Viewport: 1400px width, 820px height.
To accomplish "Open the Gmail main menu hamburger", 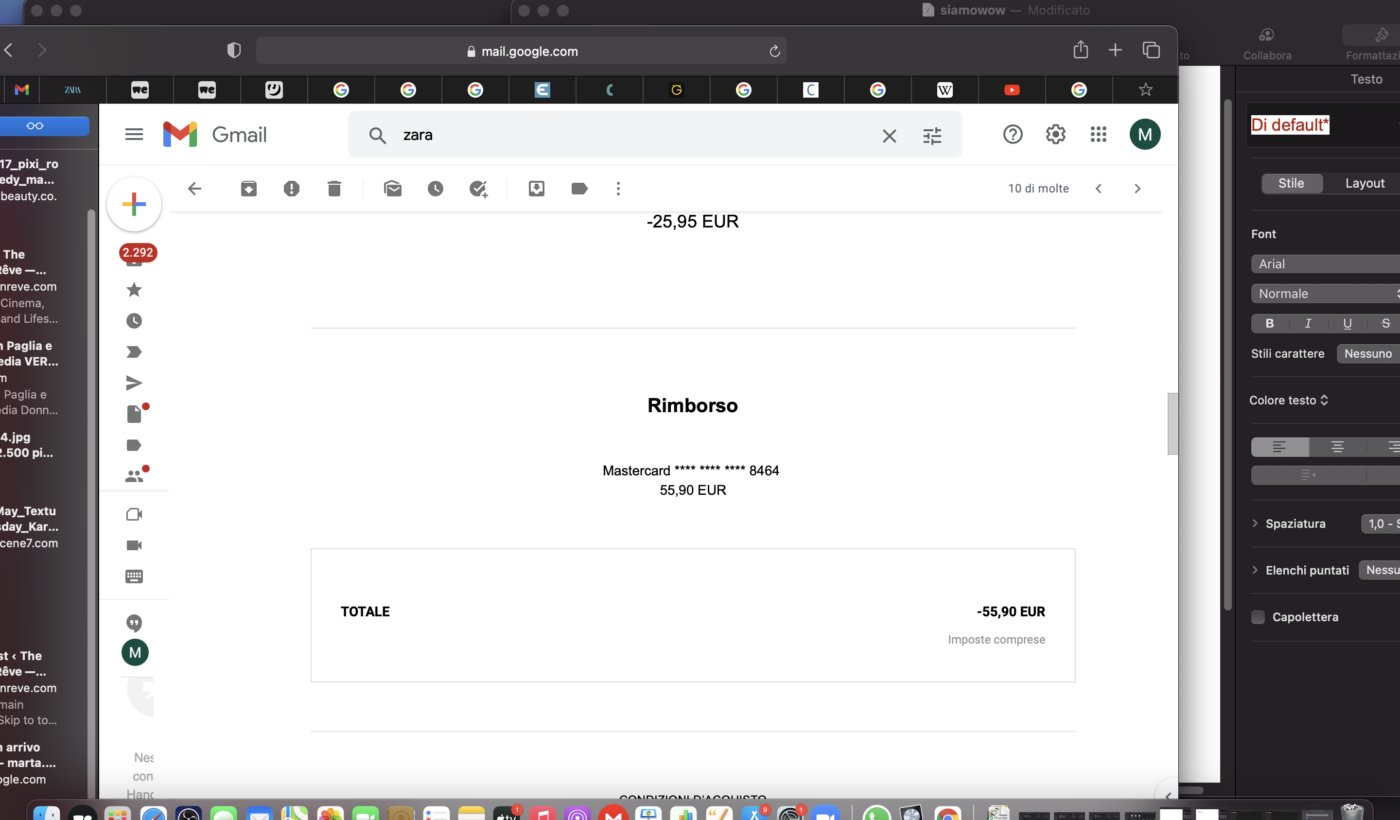I will (134, 134).
